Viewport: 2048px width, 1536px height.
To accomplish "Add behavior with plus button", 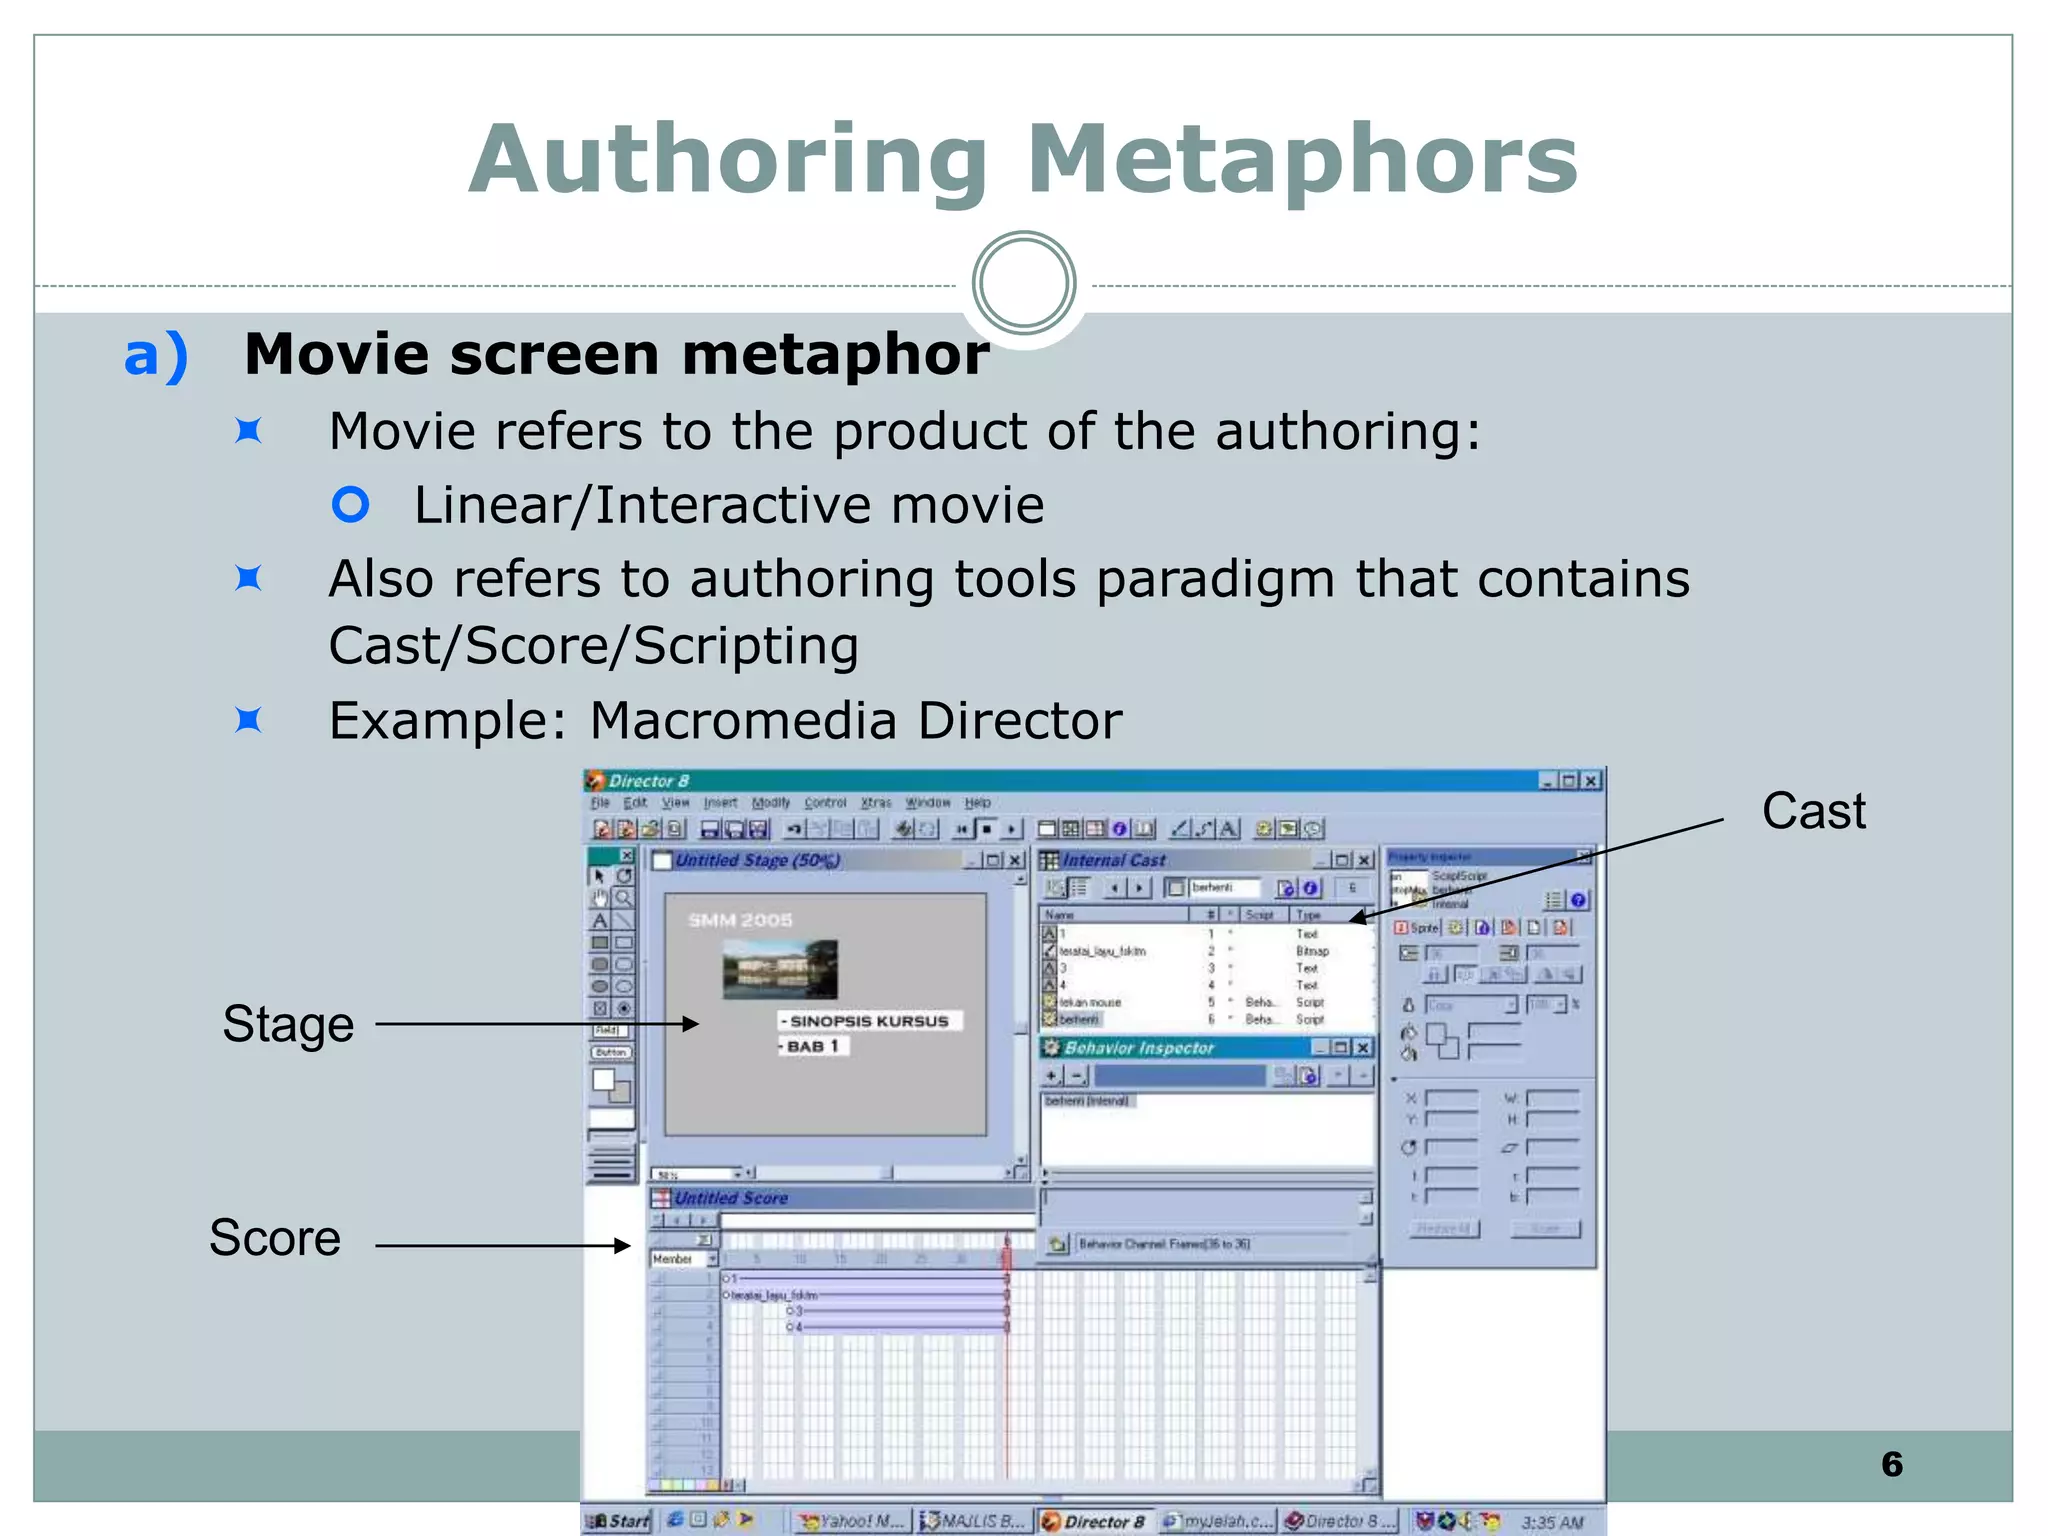I will [1052, 1076].
